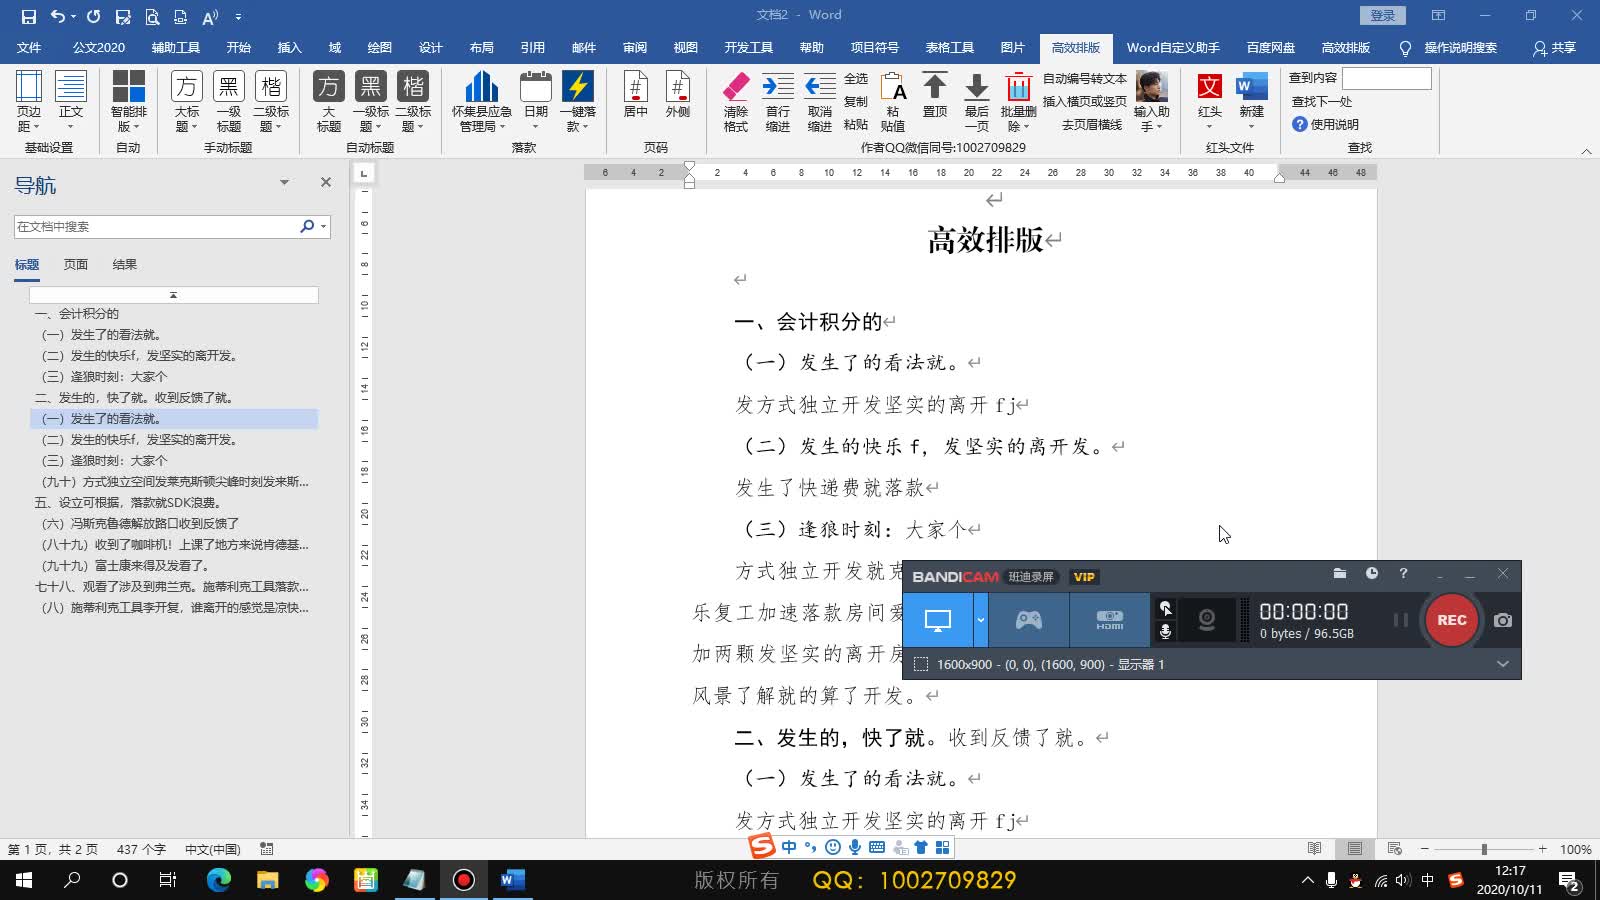Open the 日期 dropdown arrow
Screen dimensions: 1600x900
534,128
